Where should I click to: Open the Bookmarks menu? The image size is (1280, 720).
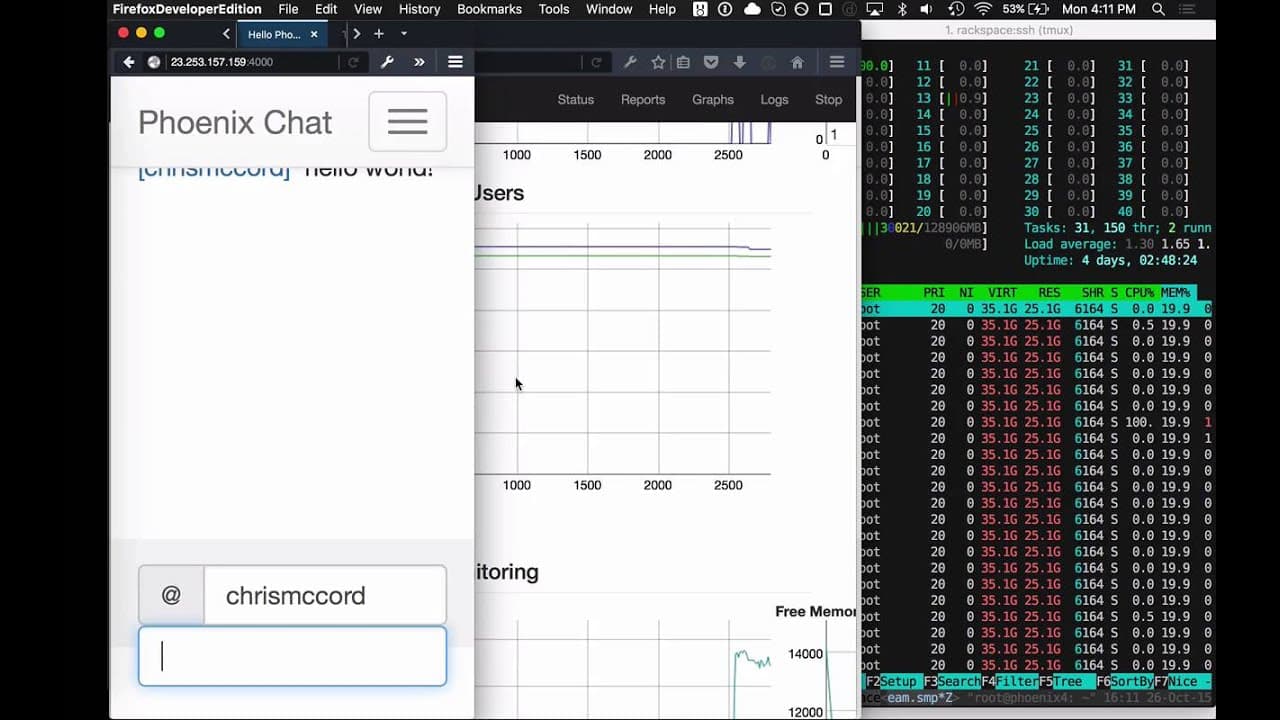pos(489,9)
